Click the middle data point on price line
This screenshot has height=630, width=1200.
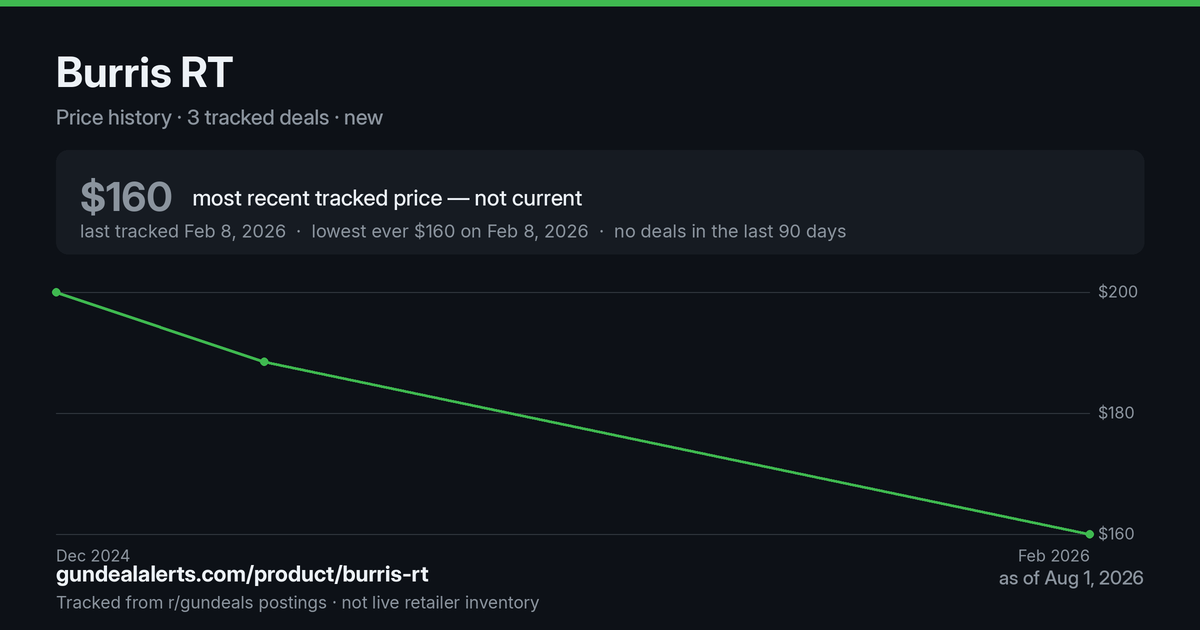pos(264,362)
